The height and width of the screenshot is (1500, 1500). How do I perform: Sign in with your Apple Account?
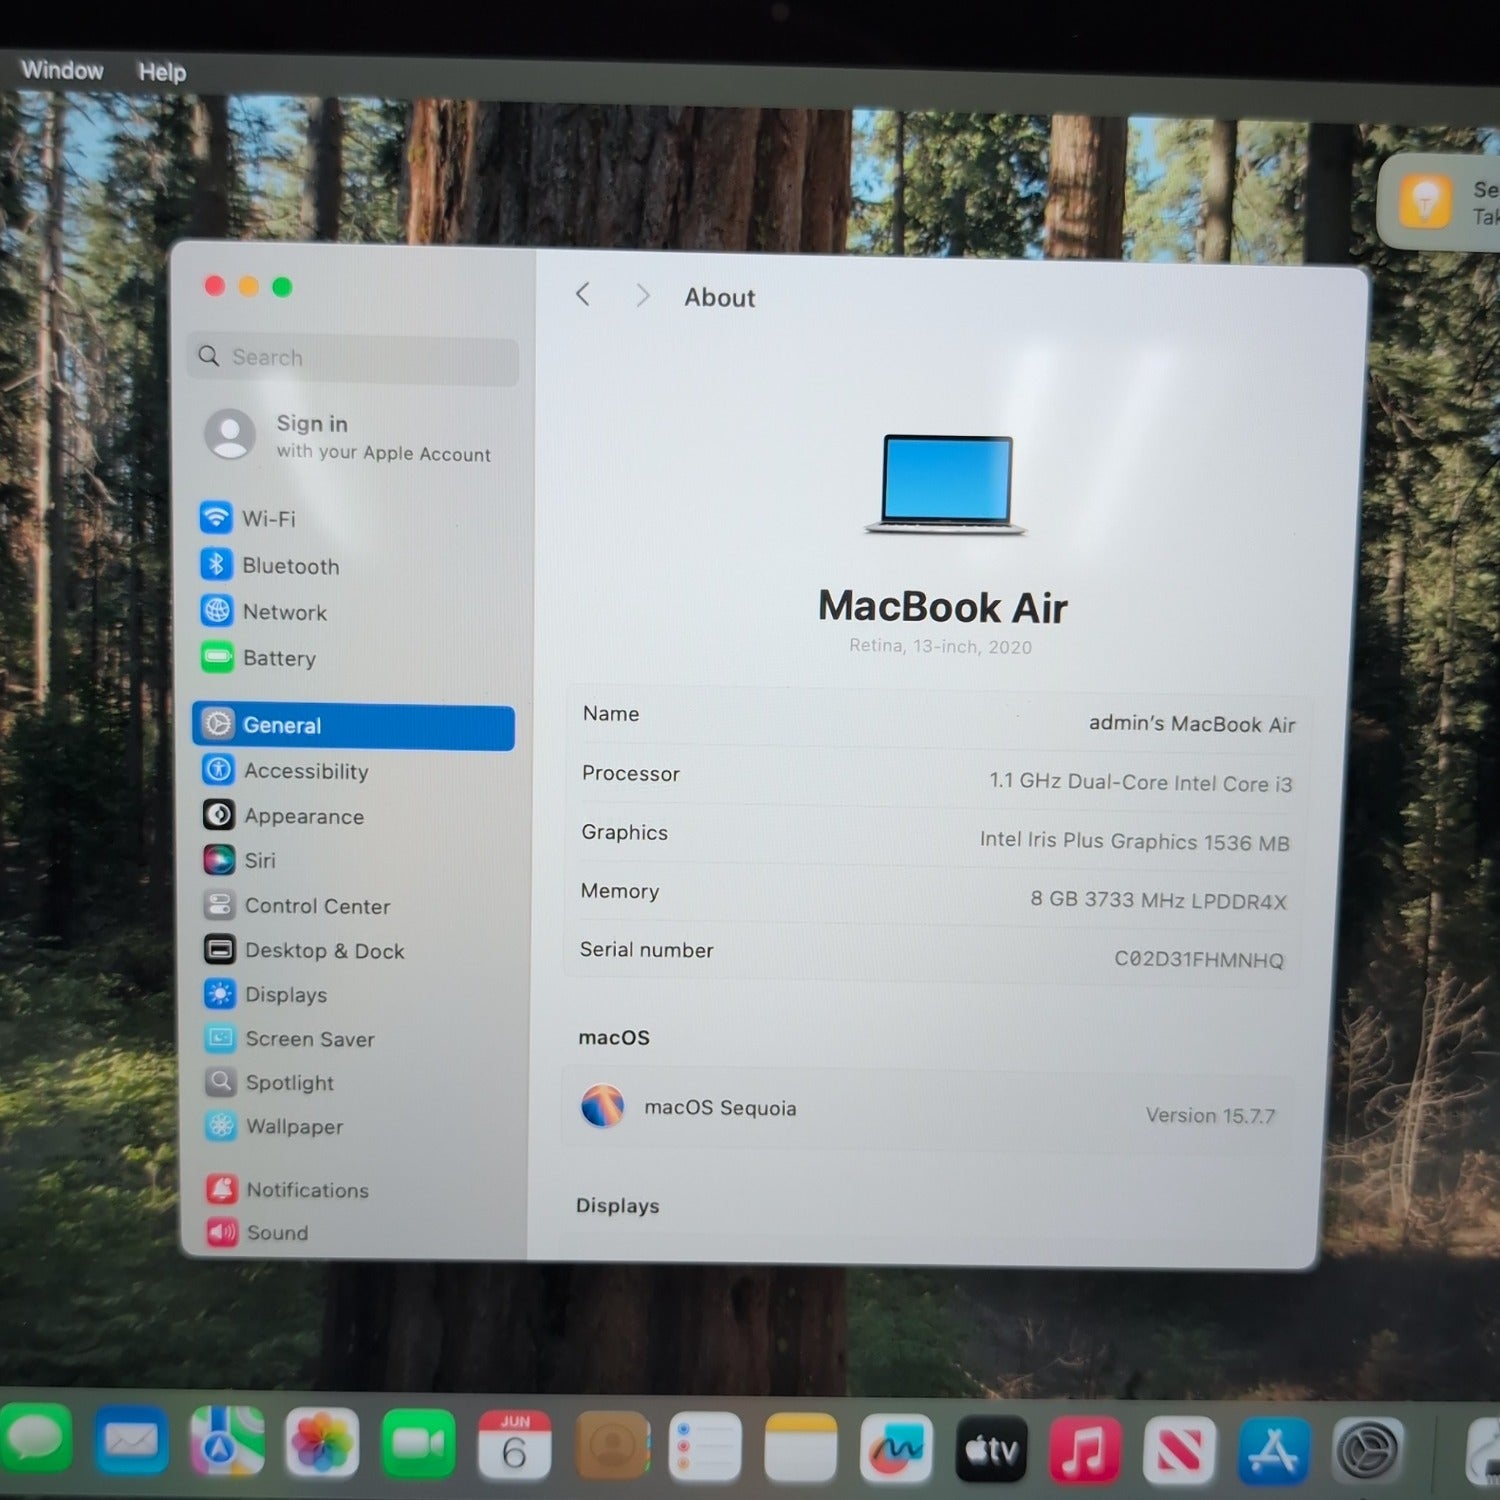click(348, 437)
